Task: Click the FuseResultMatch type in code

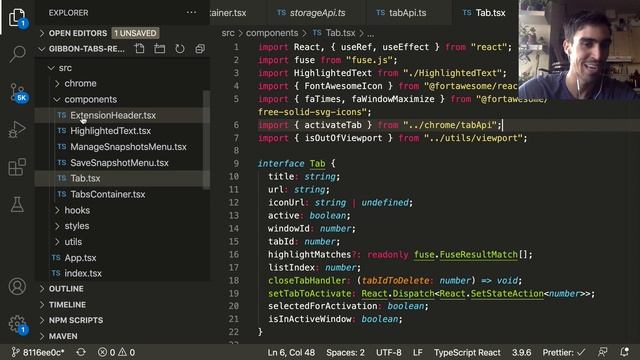Action: pos(478,255)
